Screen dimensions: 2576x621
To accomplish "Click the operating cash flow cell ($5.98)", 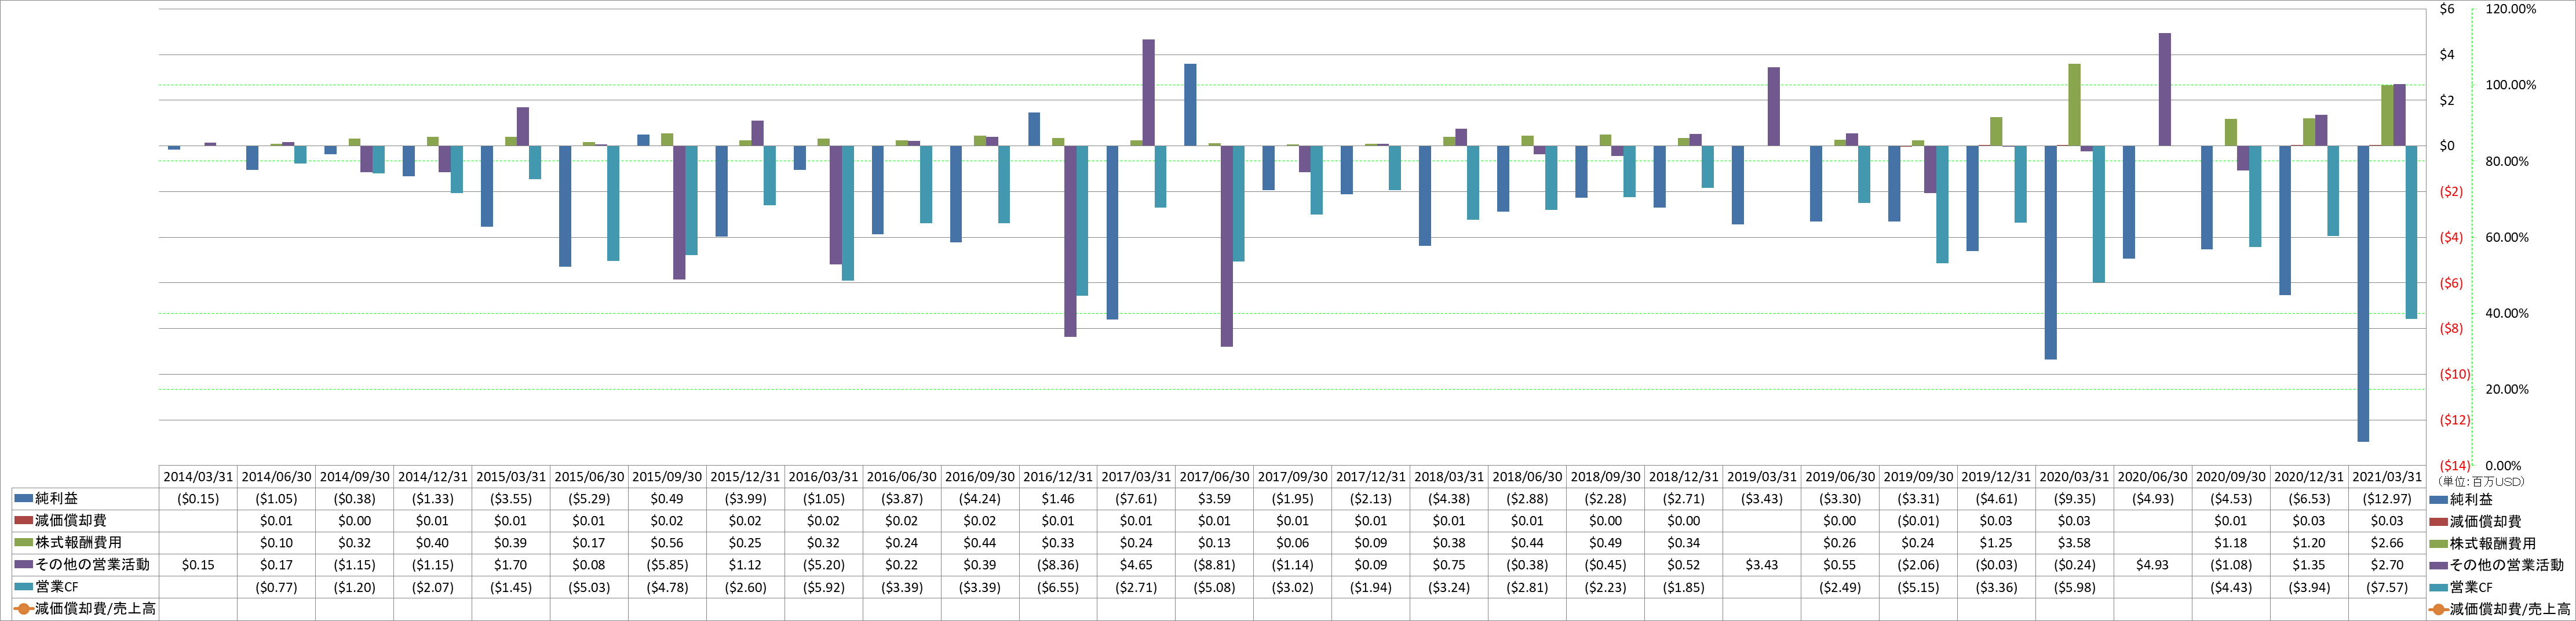I will pyautogui.click(x=2074, y=587).
